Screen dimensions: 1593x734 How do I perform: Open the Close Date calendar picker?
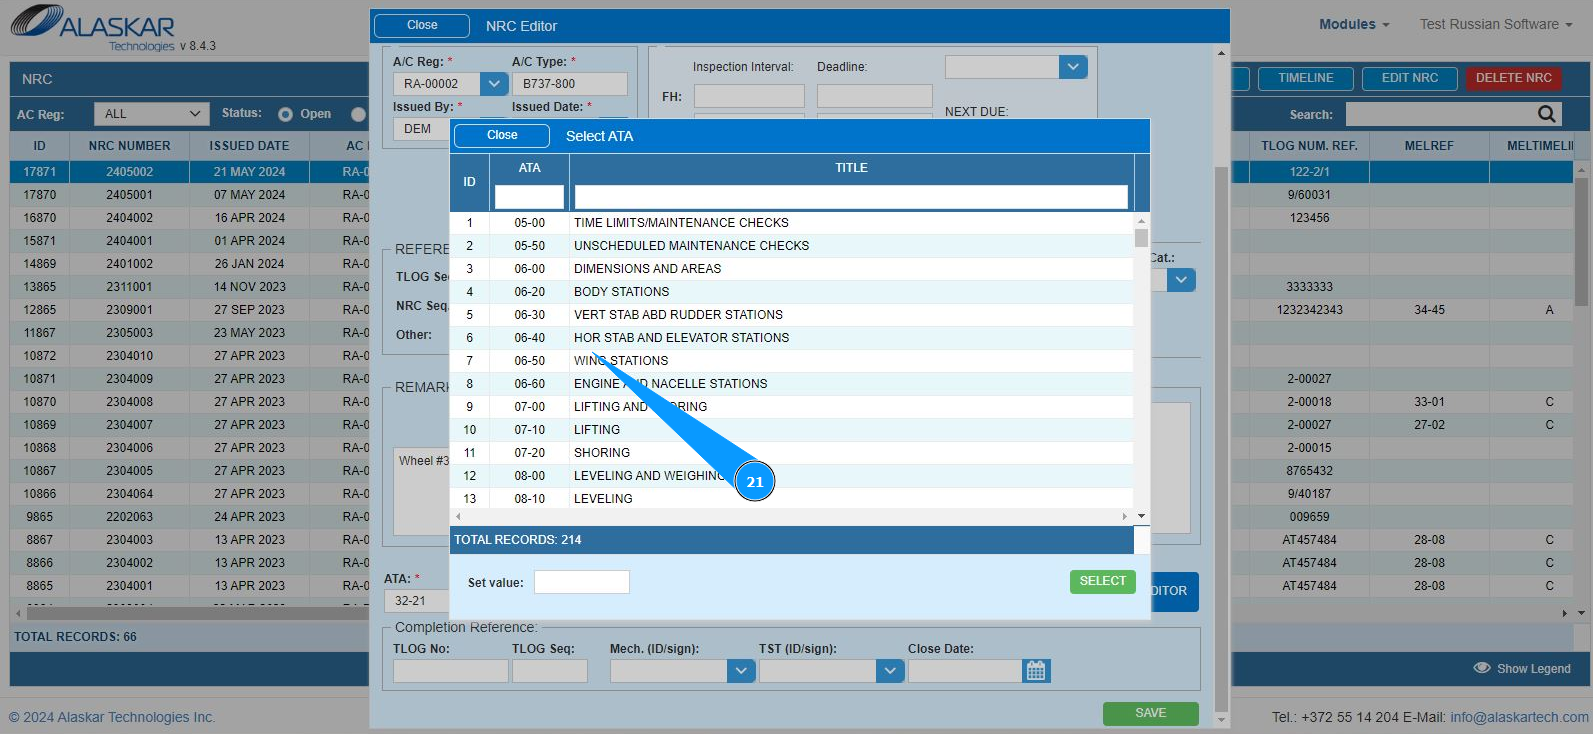1036,671
